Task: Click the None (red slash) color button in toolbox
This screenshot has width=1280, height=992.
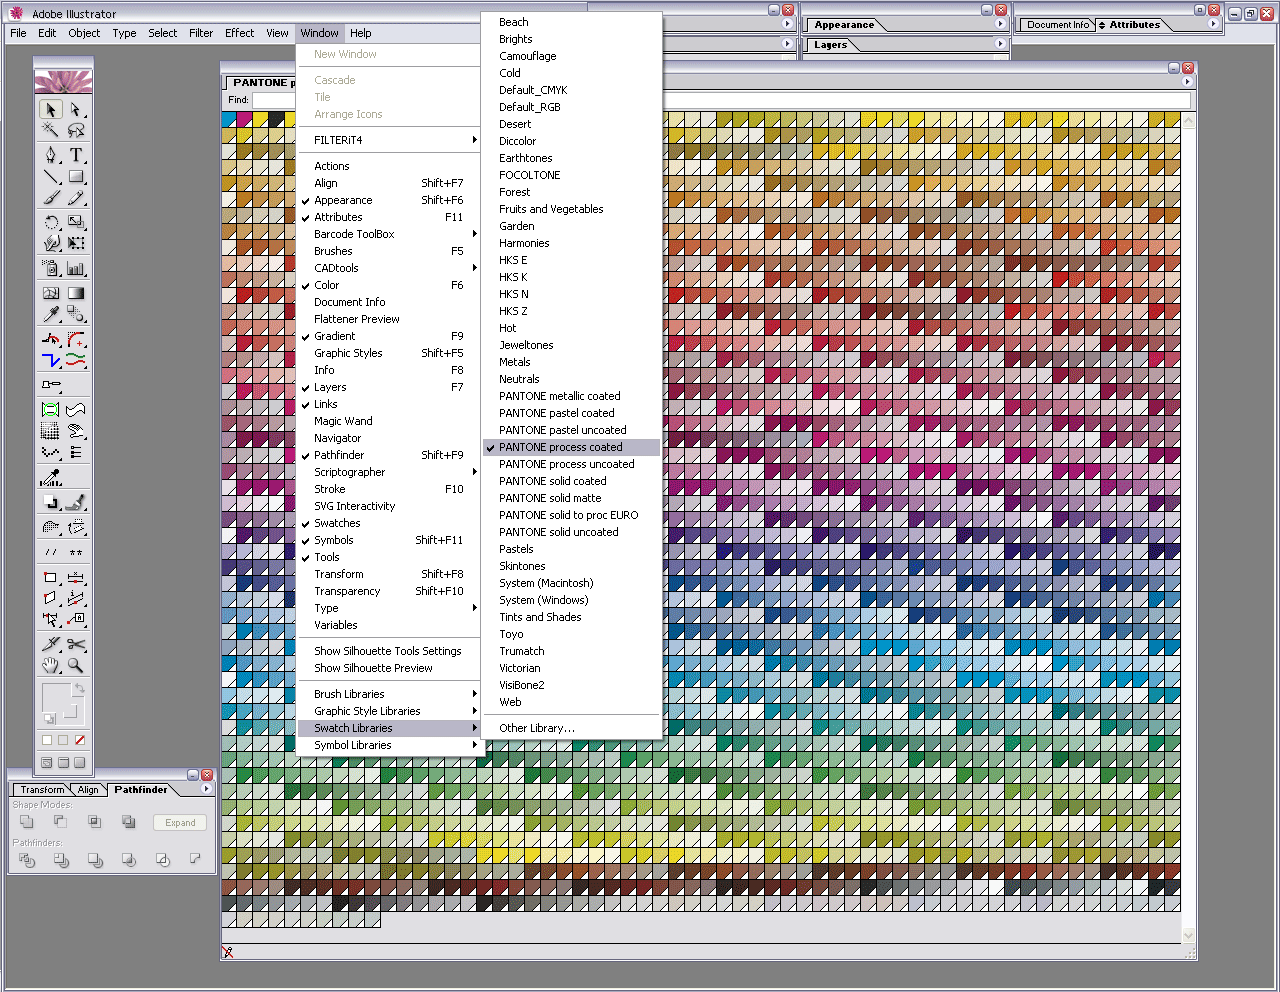Action: click(80, 740)
